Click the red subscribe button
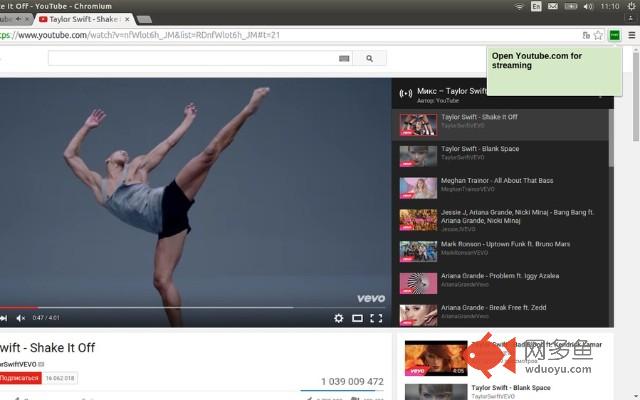This screenshot has height=400, width=640. [20, 378]
